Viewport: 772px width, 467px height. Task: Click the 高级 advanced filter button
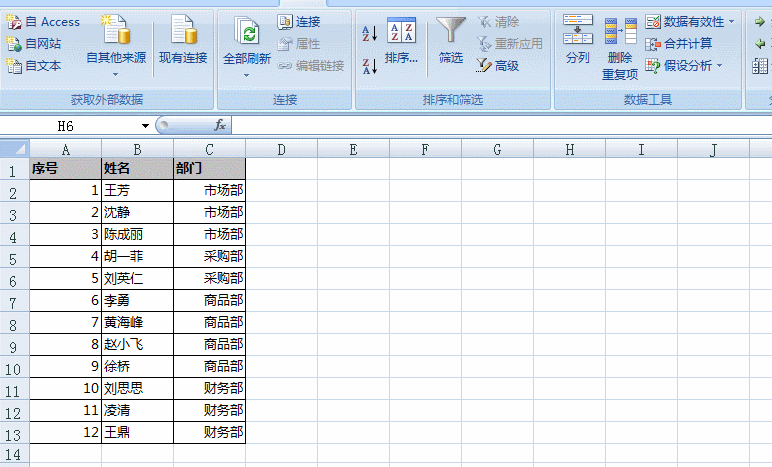click(498, 66)
